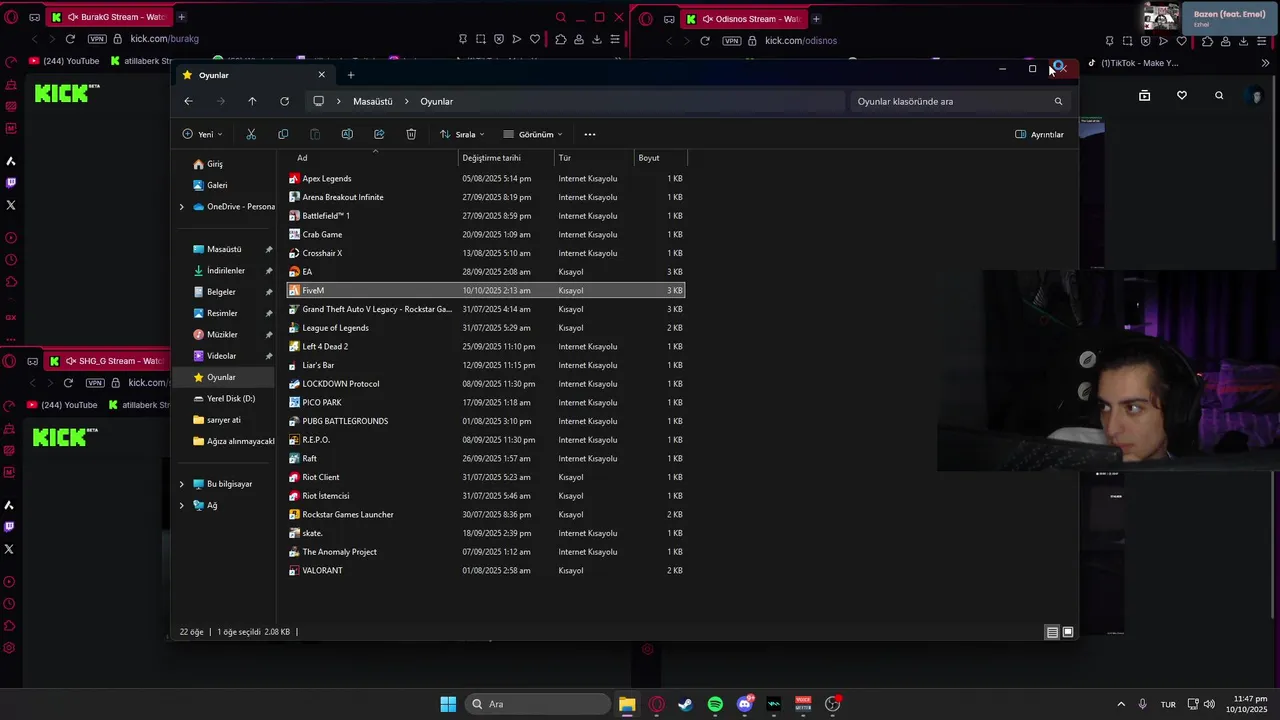
Task: Click the Opera GX icon on the taskbar
Action: (x=656, y=704)
